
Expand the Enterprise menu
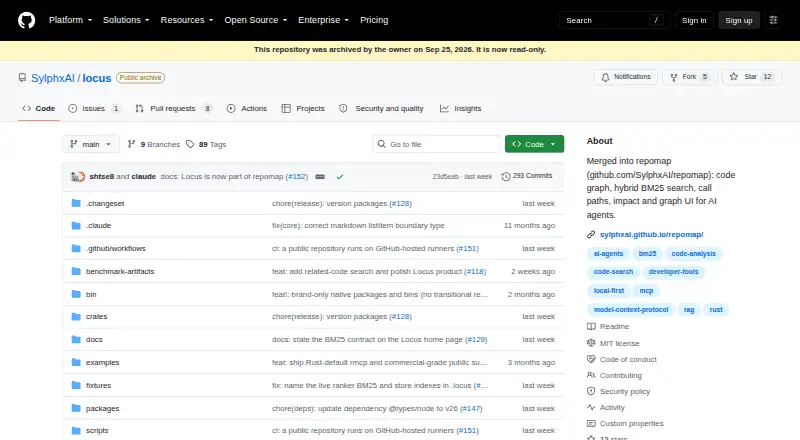pyautogui.click(x=323, y=20)
